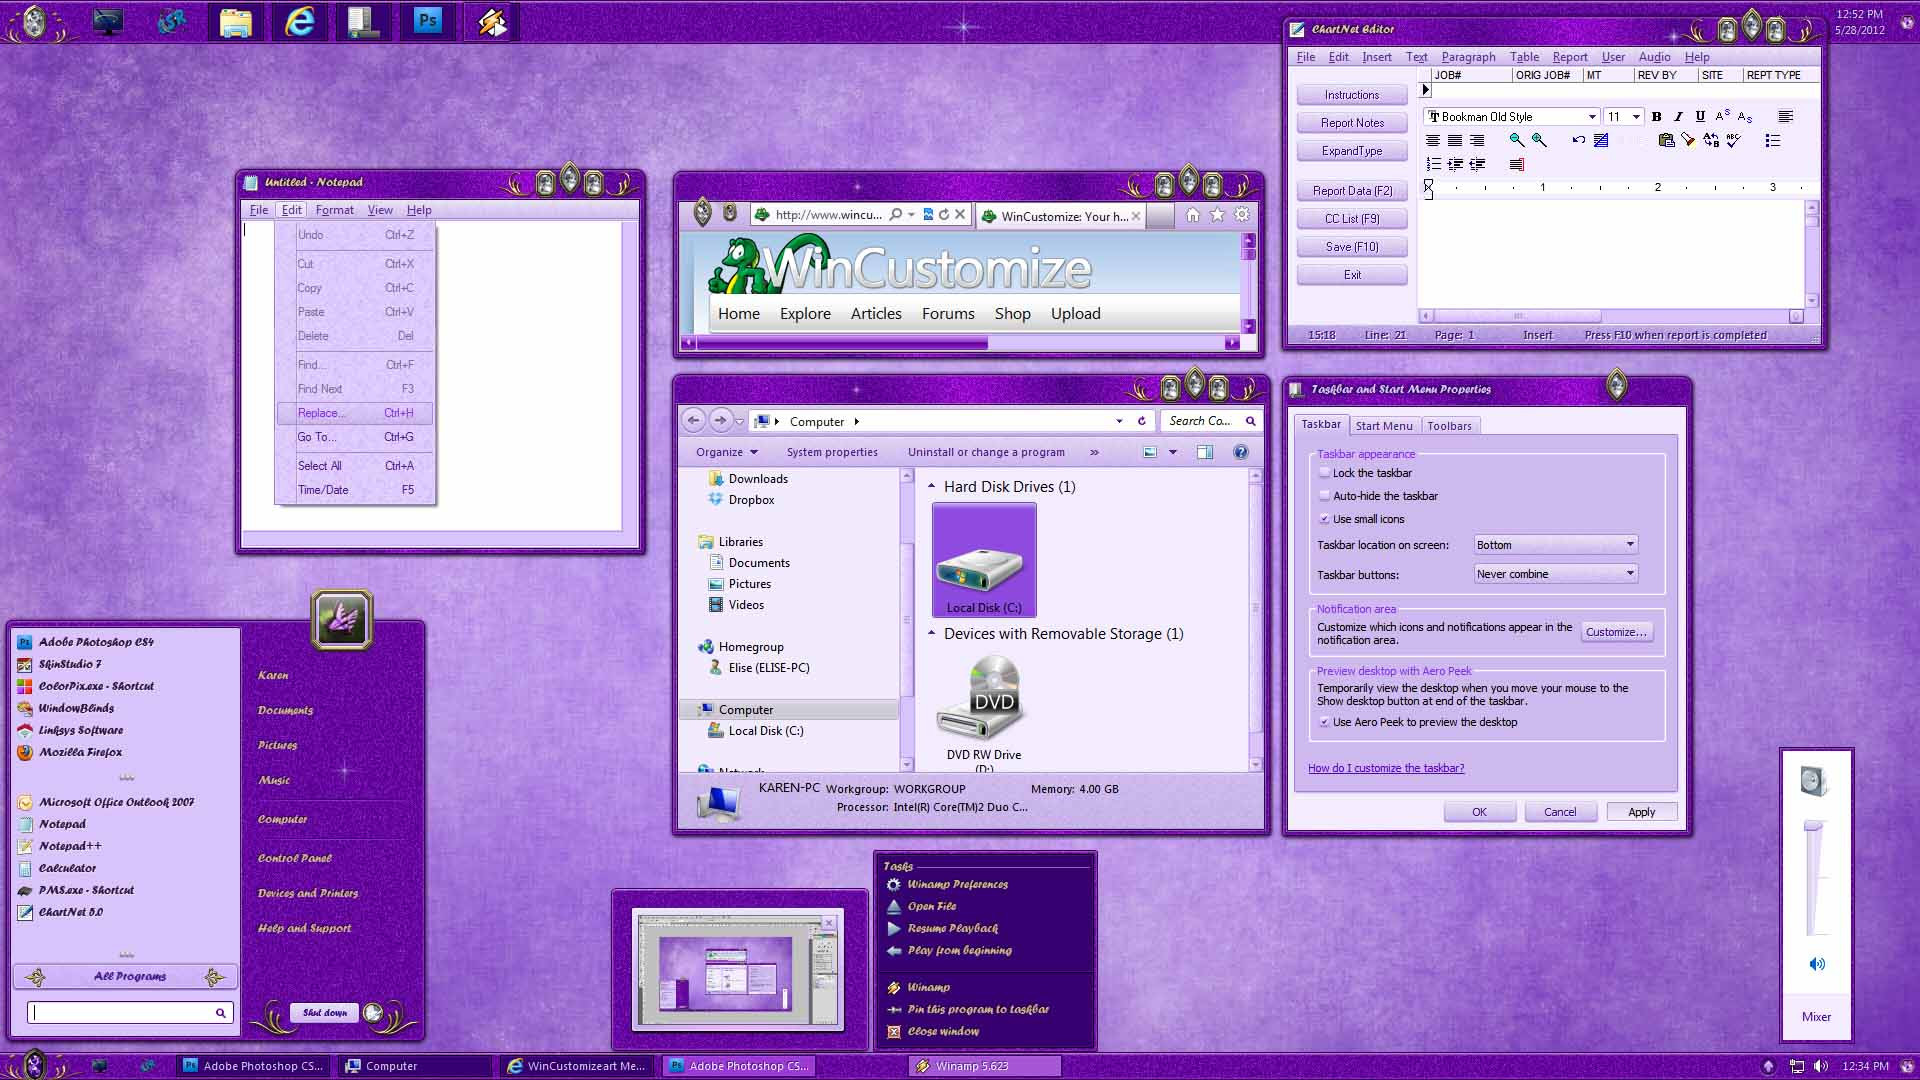Open view options arrow in Computer toolbar

tap(1173, 452)
